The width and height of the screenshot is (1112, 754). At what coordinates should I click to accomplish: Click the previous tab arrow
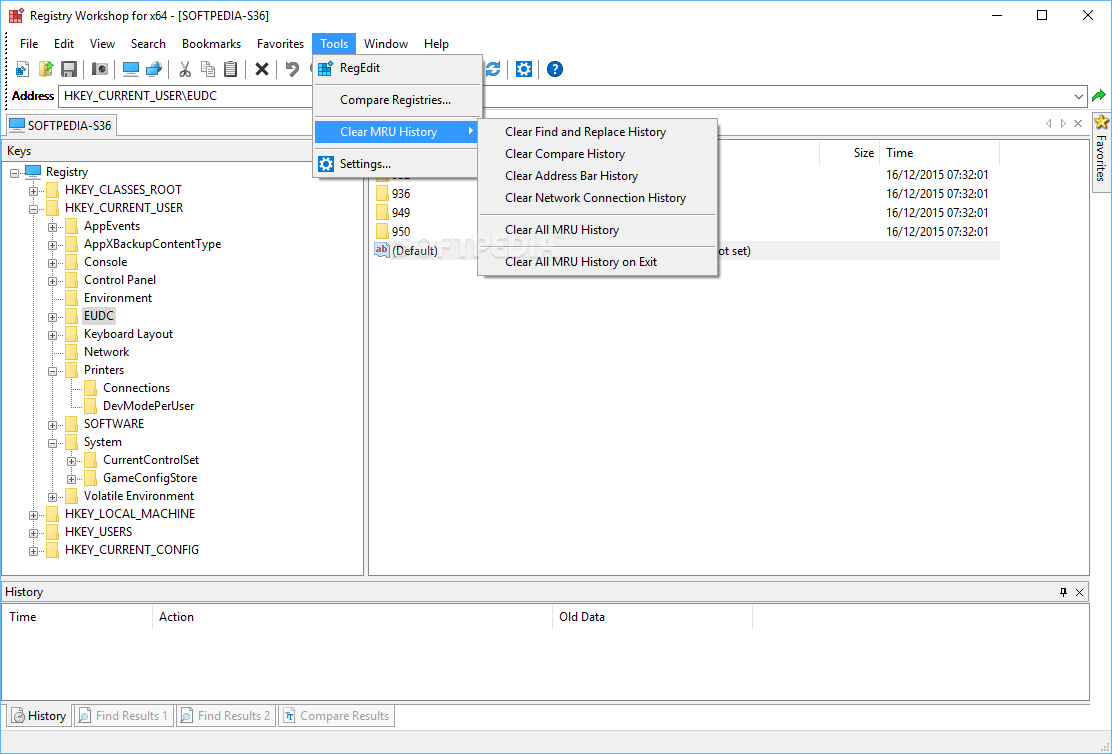coord(1048,123)
